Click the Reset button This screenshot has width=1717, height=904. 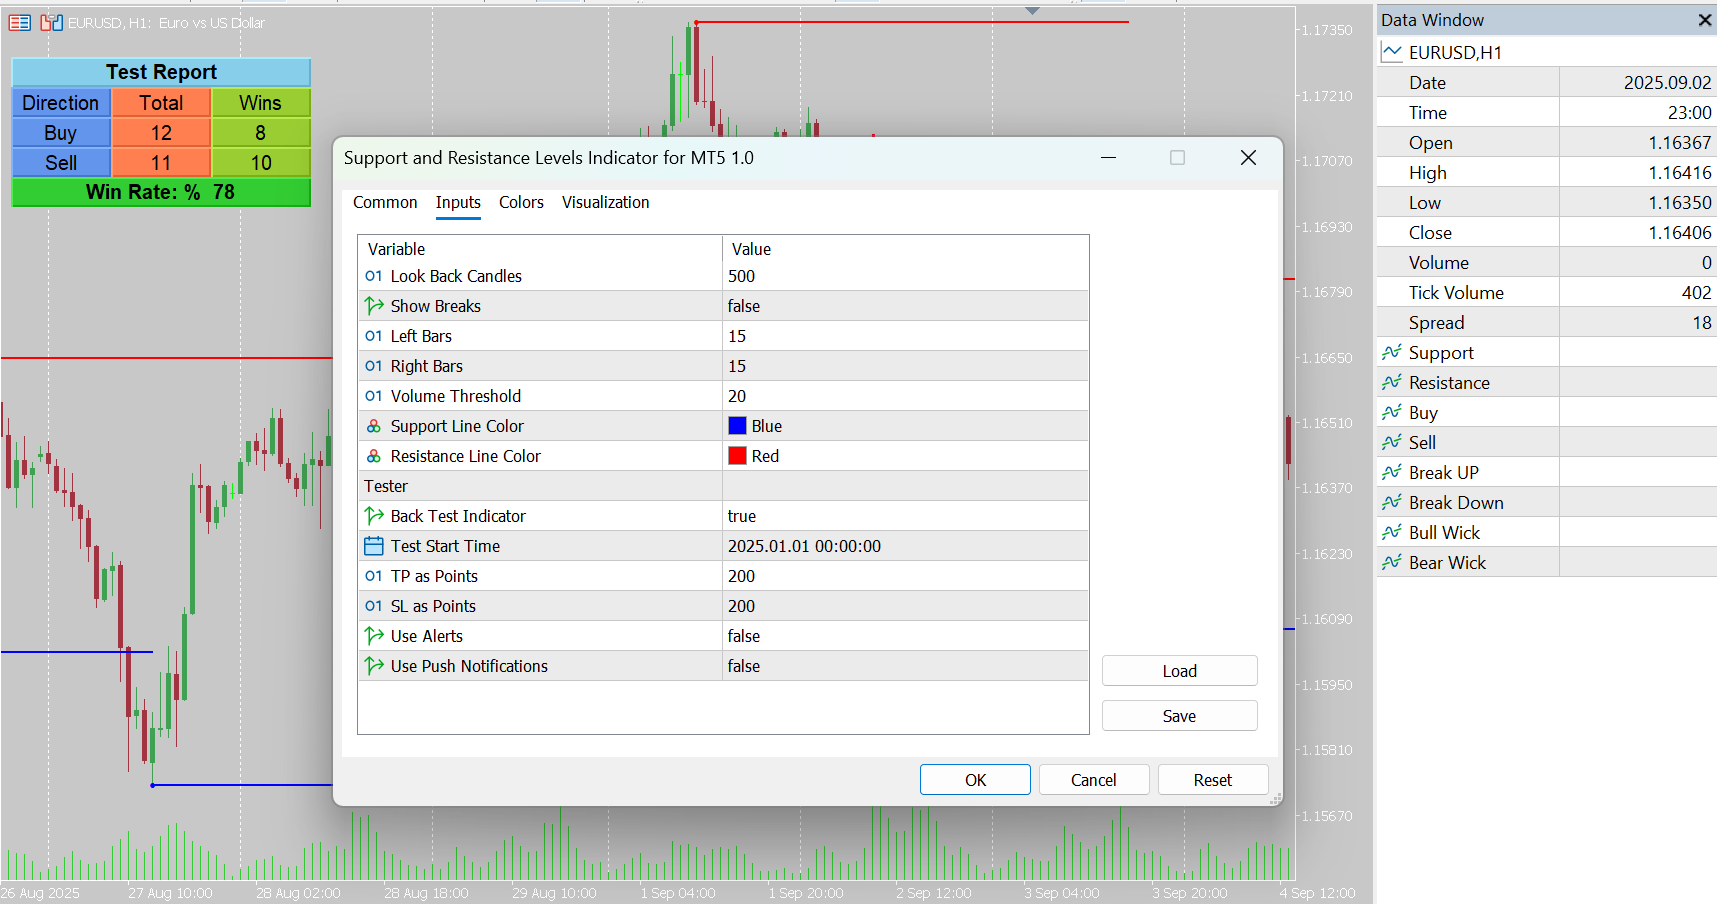[x=1213, y=780]
